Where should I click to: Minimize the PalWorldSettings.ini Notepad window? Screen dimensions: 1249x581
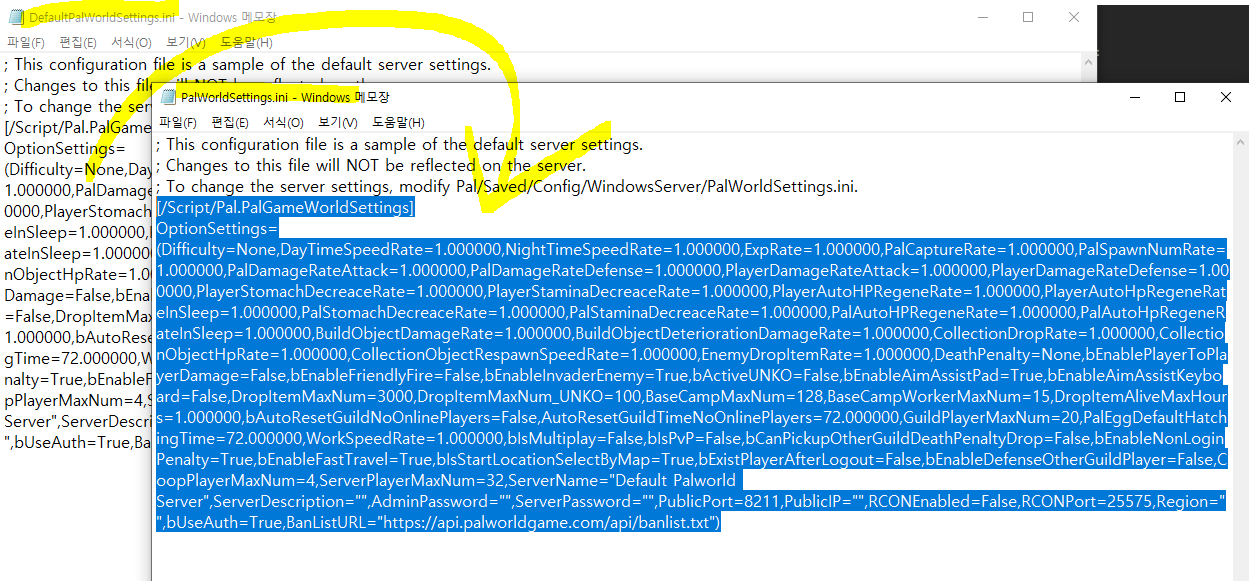1134,97
